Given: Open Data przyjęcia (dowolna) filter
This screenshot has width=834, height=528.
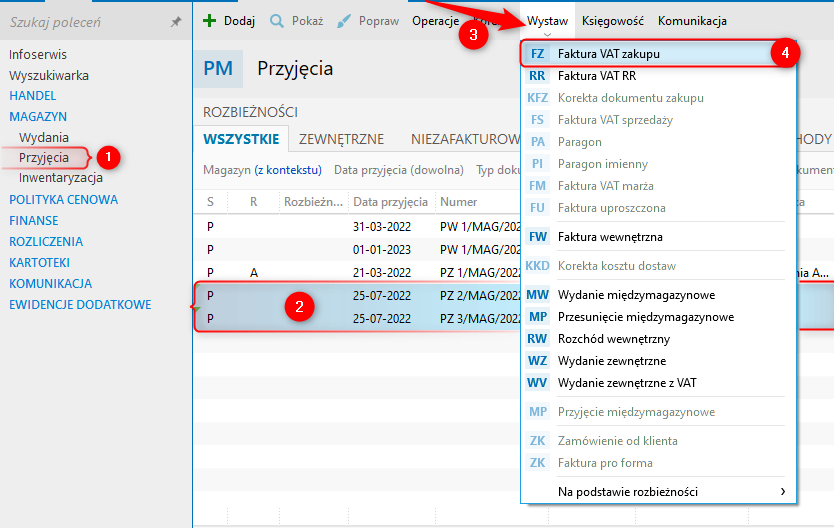Looking at the screenshot, I should (x=399, y=170).
